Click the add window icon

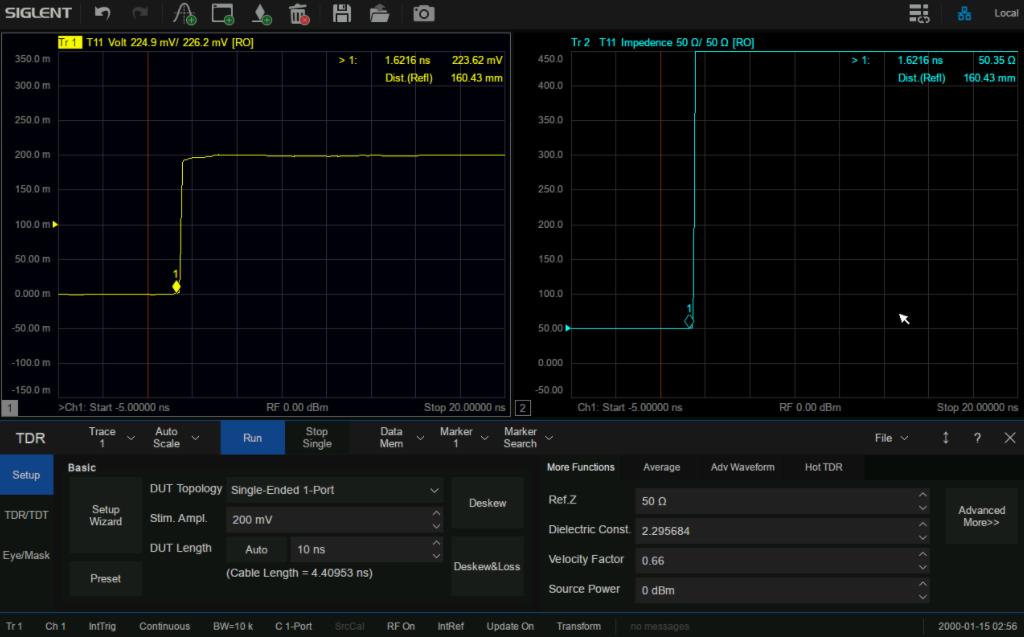[x=222, y=13]
